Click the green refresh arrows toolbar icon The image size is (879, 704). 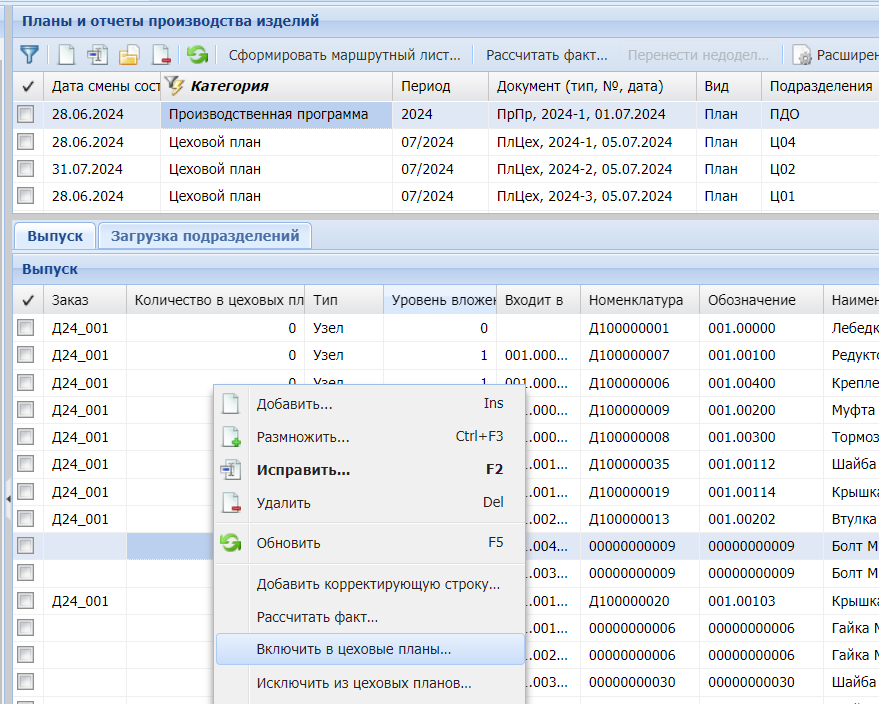pyautogui.click(x=197, y=55)
